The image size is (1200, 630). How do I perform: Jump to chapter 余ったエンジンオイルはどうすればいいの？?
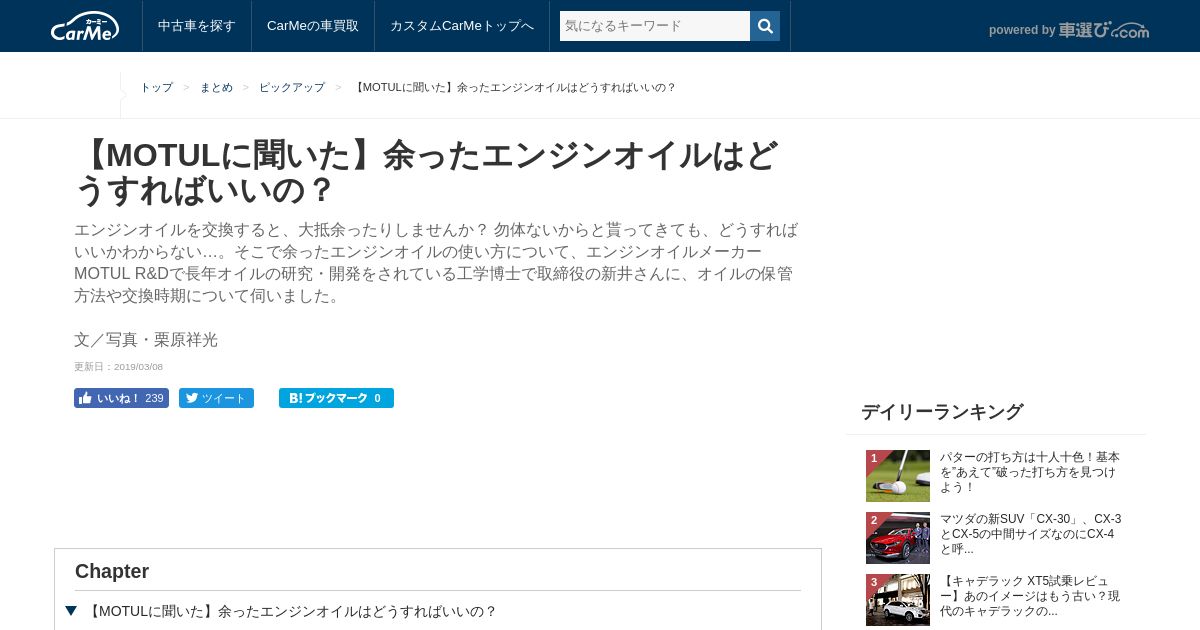coord(291,611)
